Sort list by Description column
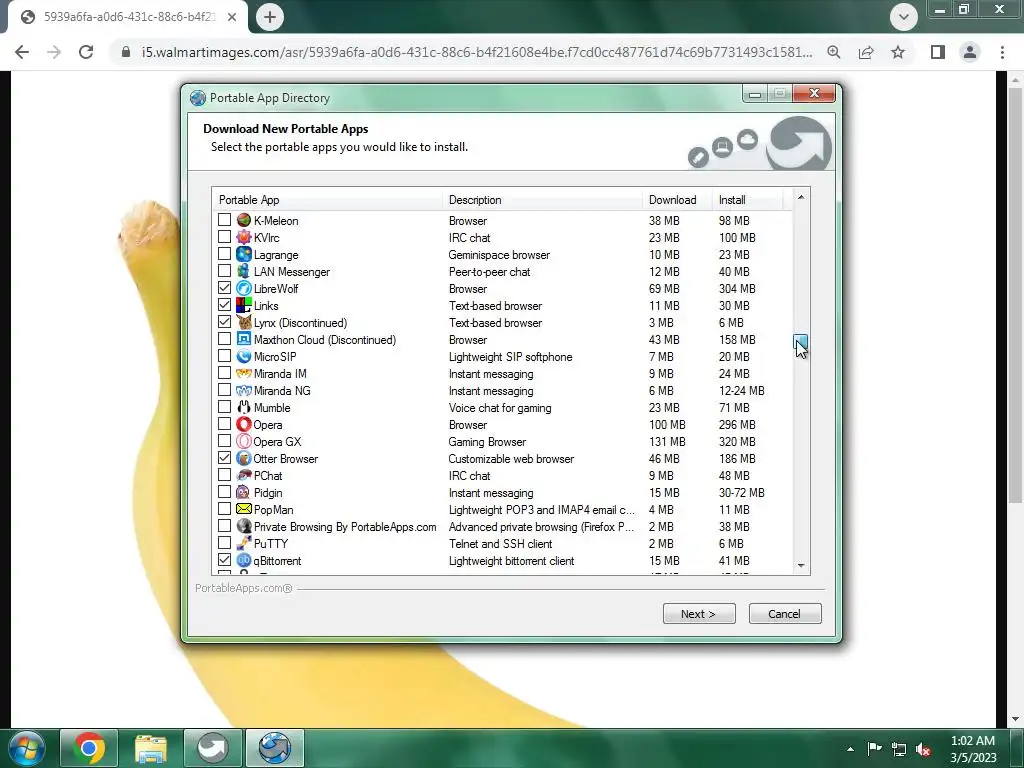Viewport: 1024px width, 768px height. click(542, 200)
